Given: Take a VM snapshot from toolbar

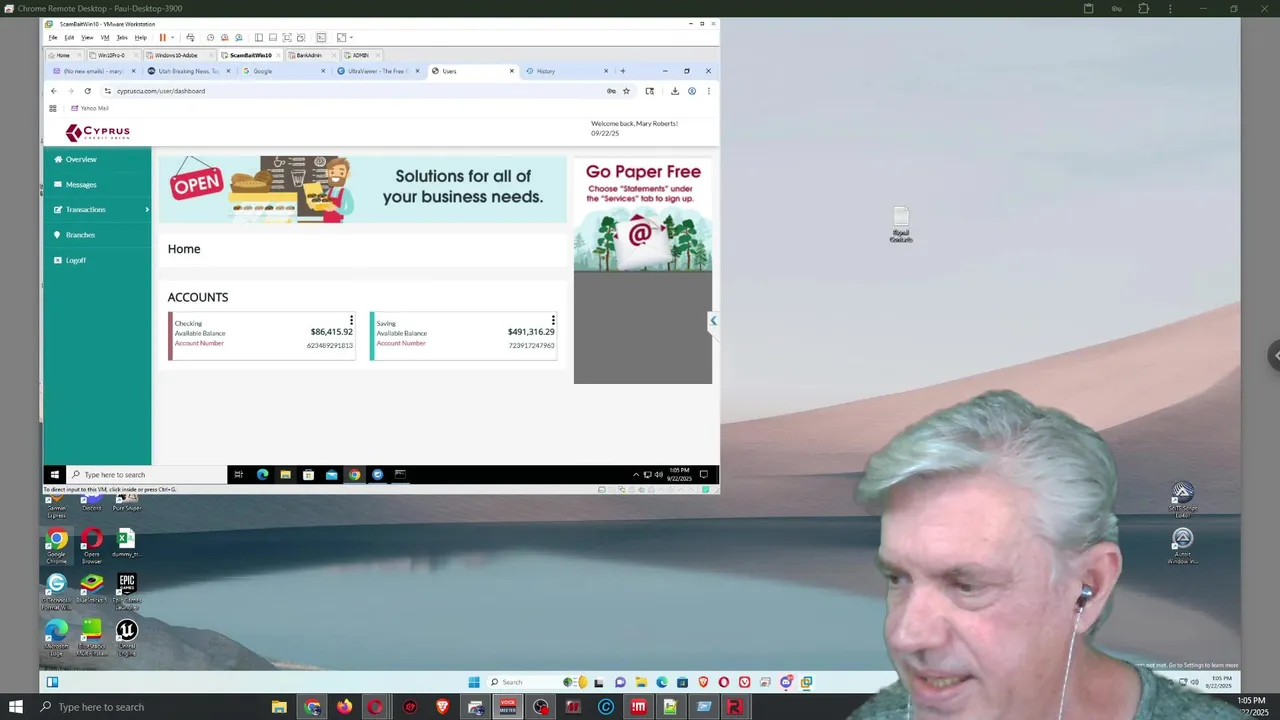Looking at the screenshot, I should 210,38.
